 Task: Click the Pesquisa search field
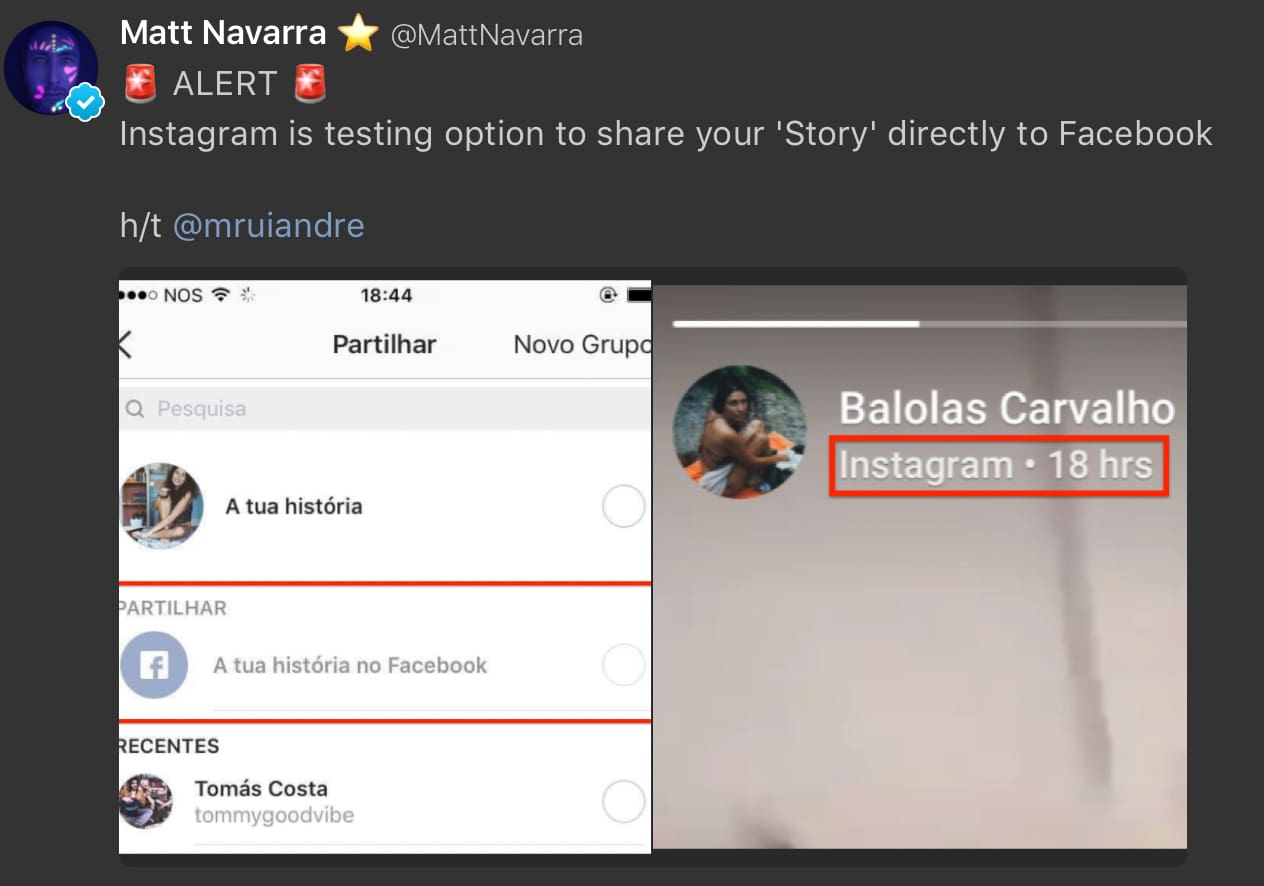(x=385, y=409)
